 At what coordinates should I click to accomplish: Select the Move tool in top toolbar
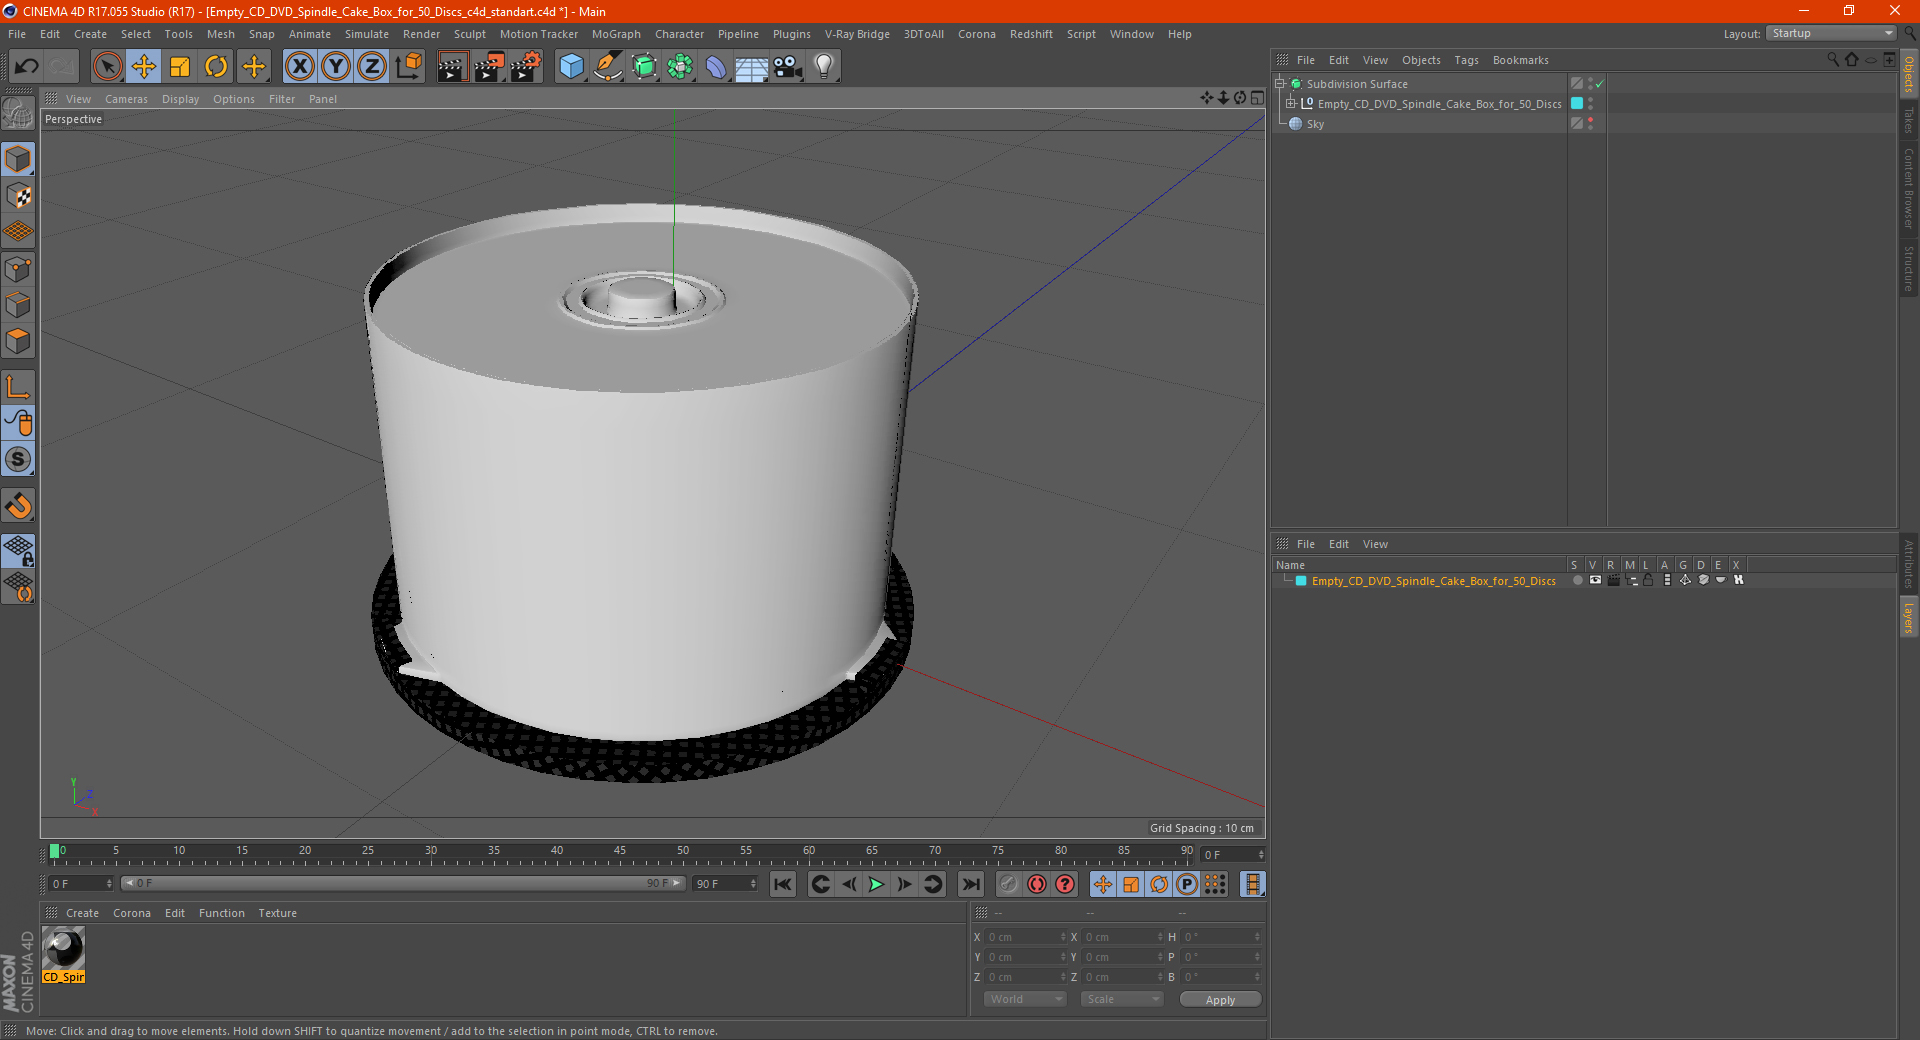[x=144, y=67]
